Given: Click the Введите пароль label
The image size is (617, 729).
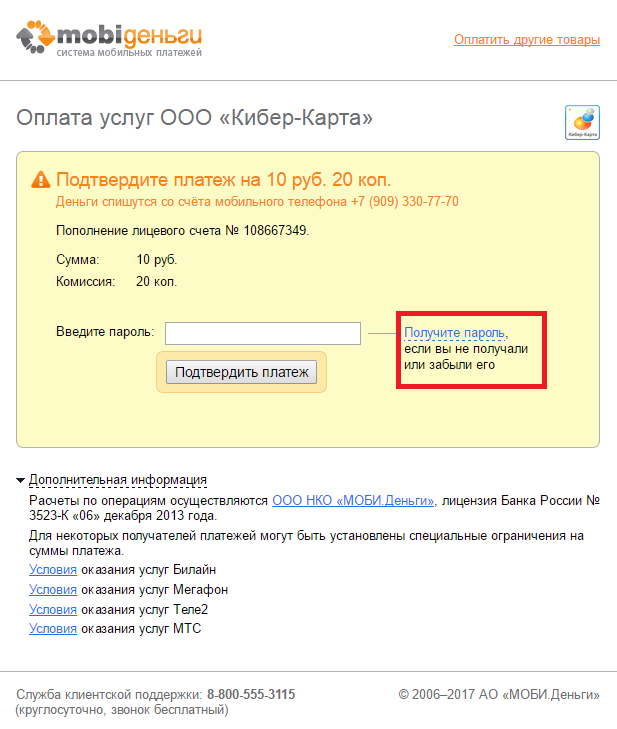Looking at the screenshot, I should click(x=105, y=332).
